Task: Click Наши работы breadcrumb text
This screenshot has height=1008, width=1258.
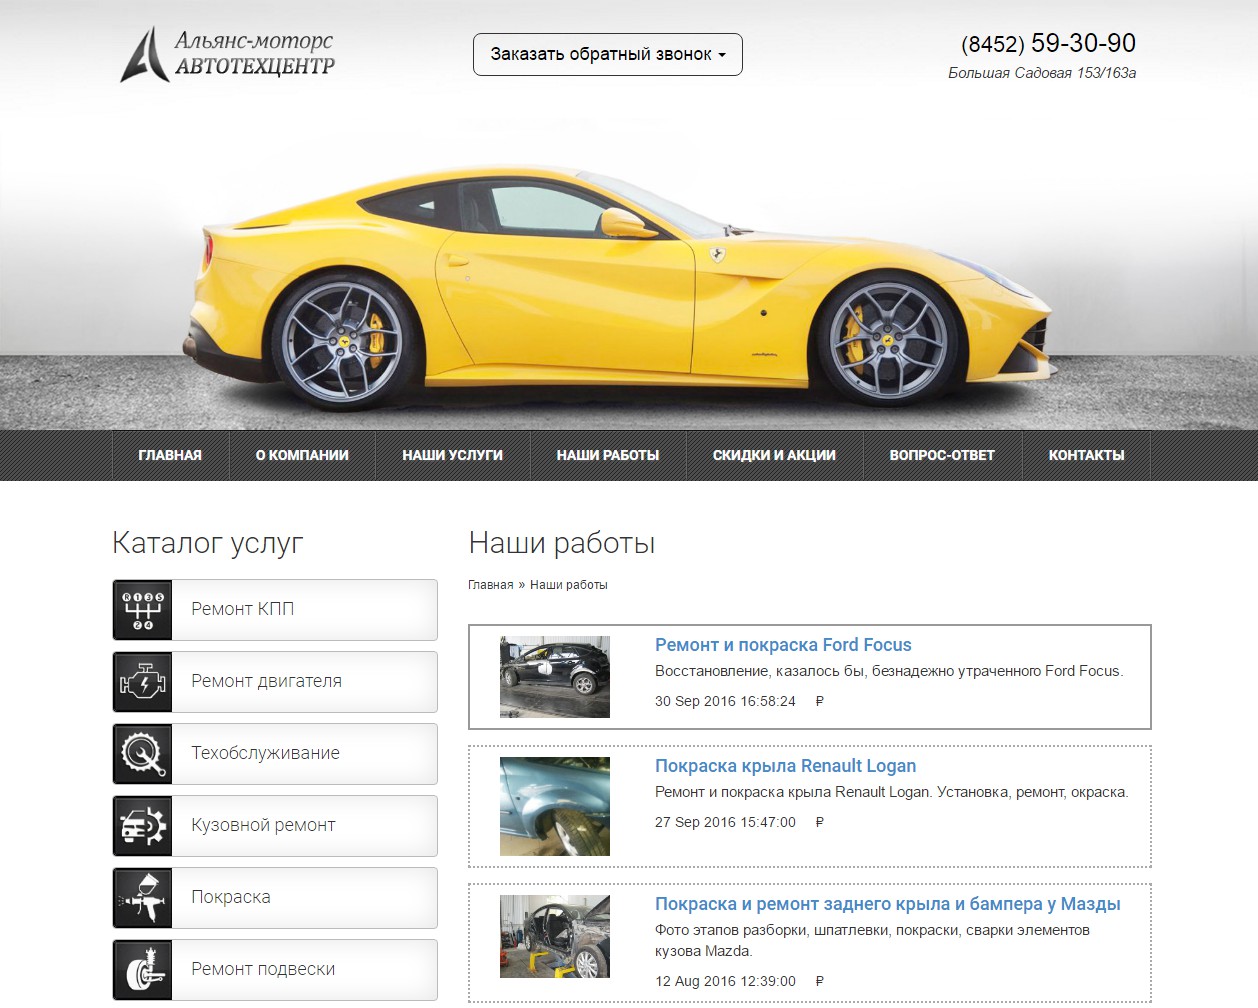Action: point(568,585)
